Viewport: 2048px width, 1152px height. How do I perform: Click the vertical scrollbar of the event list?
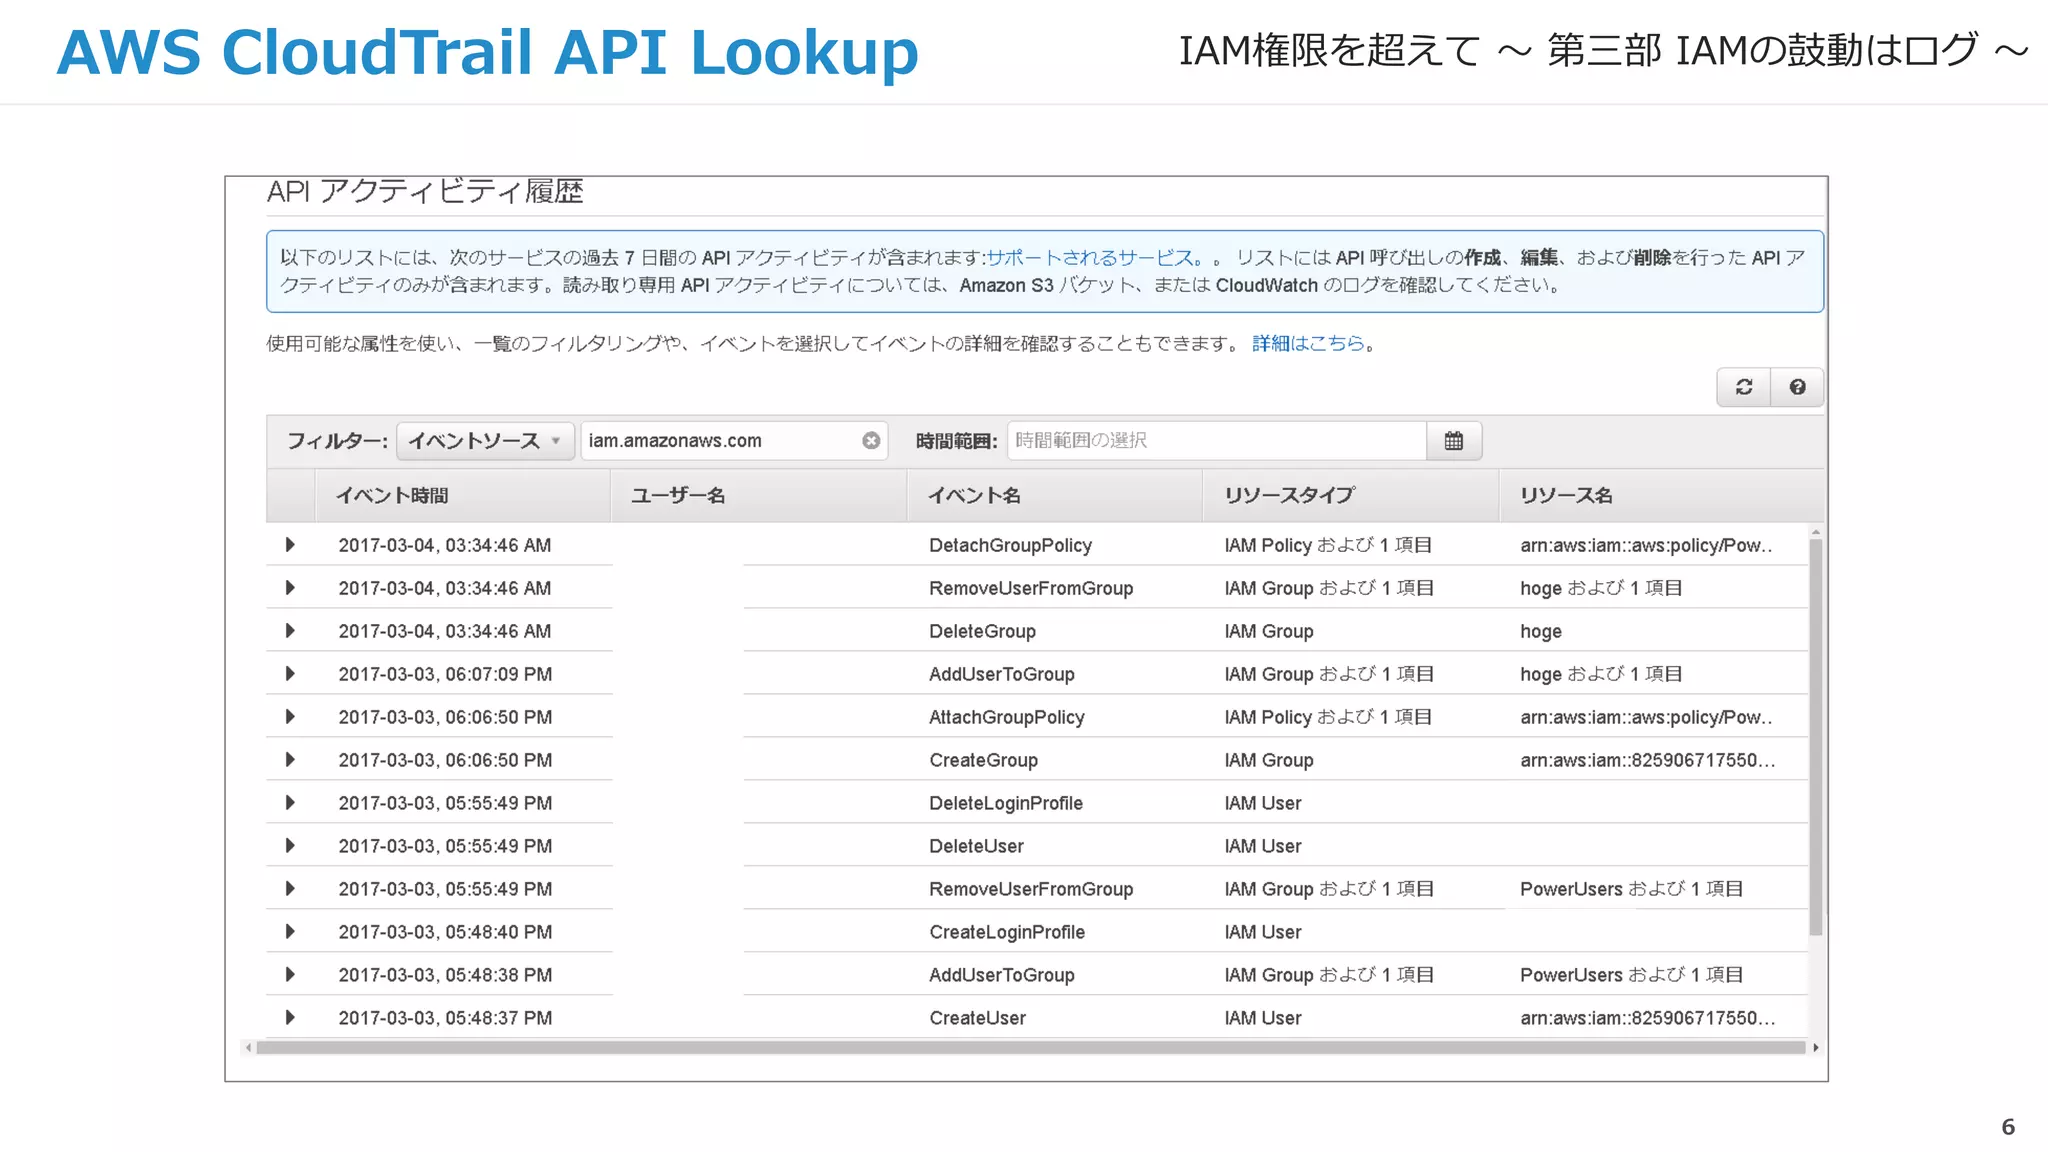[x=1816, y=737]
